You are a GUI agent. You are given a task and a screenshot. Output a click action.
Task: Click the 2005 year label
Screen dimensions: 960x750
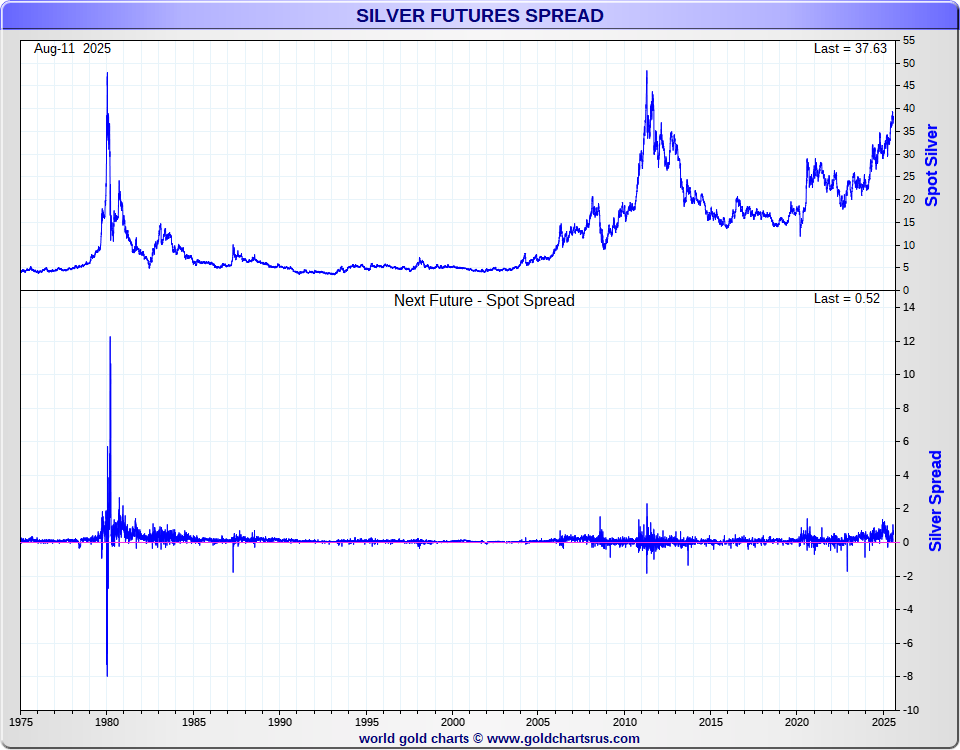click(x=538, y=722)
